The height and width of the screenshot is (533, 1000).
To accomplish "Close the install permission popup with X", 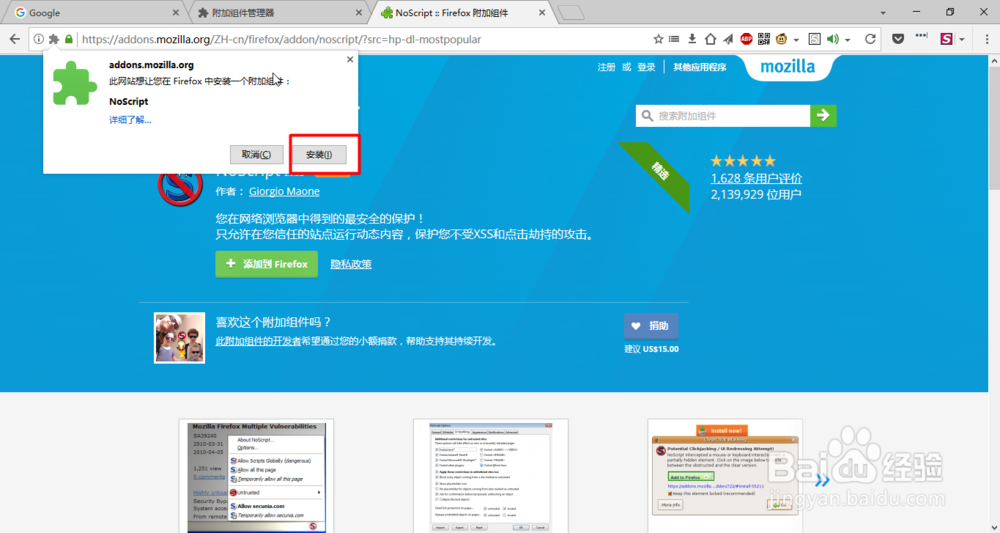I will click(349, 59).
